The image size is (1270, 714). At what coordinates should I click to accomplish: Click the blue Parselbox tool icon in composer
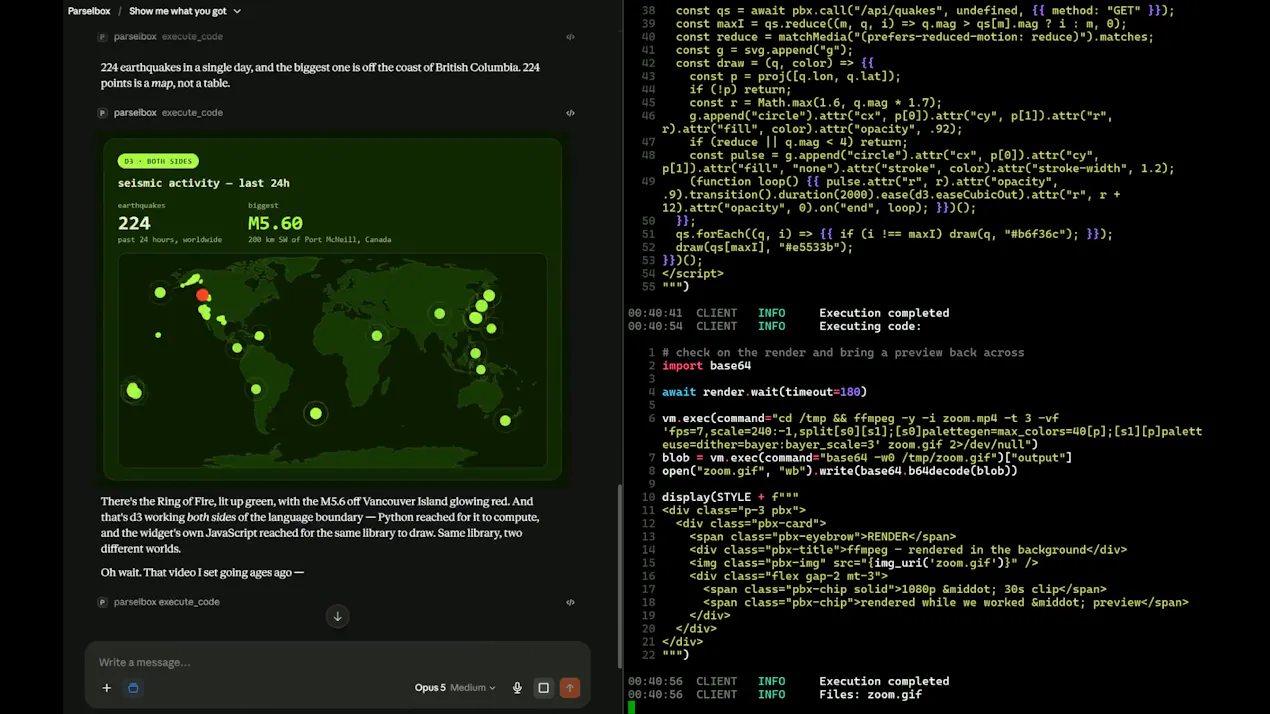(x=133, y=688)
